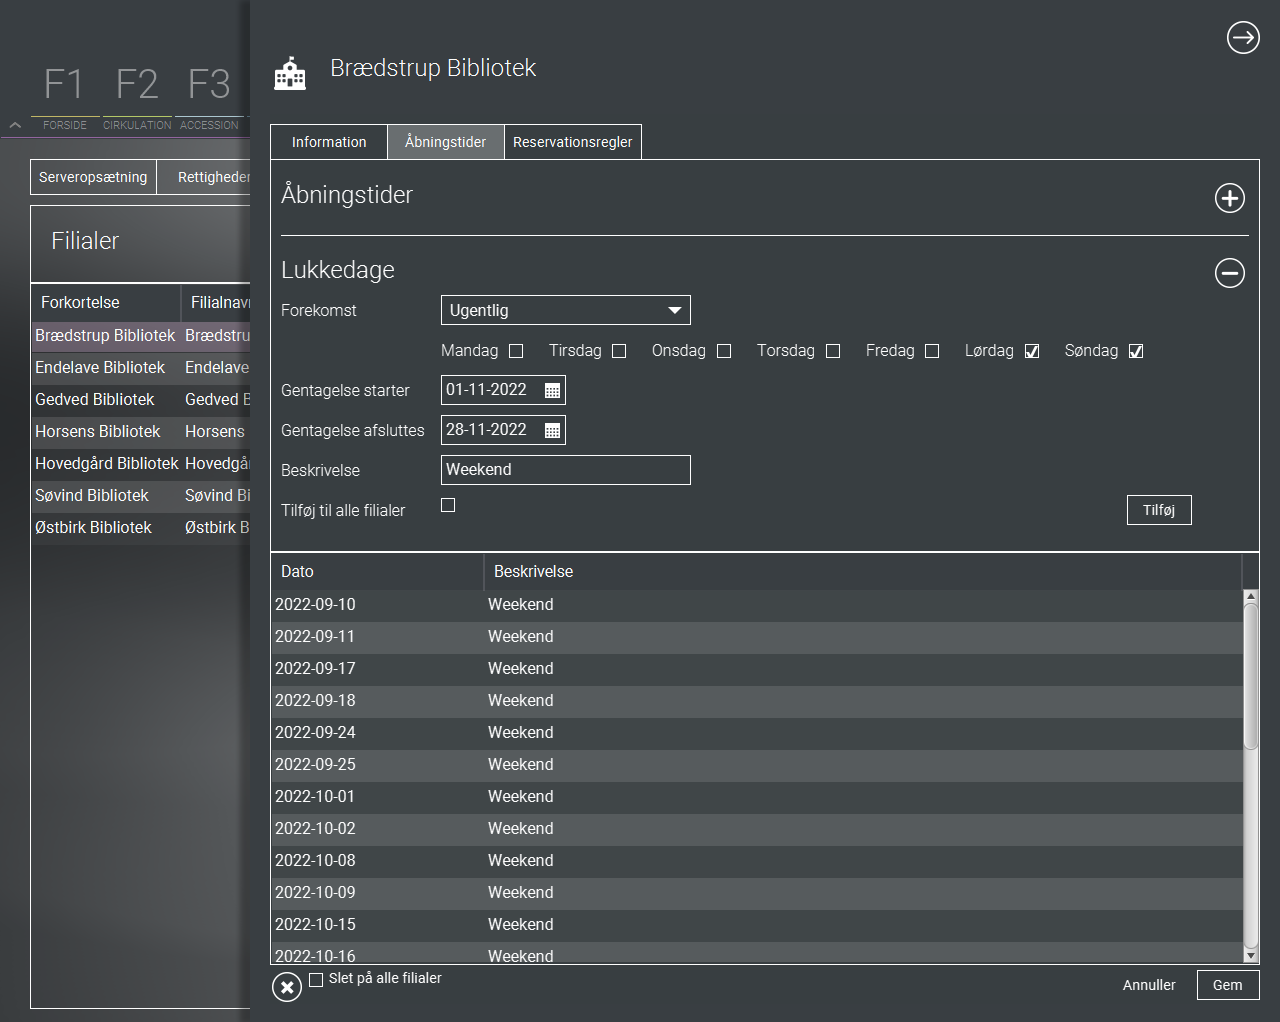The image size is (1280, 1022).
Task: Open calendar picker for Gentagelse afsluttes
Action: [x=552, y=430]
